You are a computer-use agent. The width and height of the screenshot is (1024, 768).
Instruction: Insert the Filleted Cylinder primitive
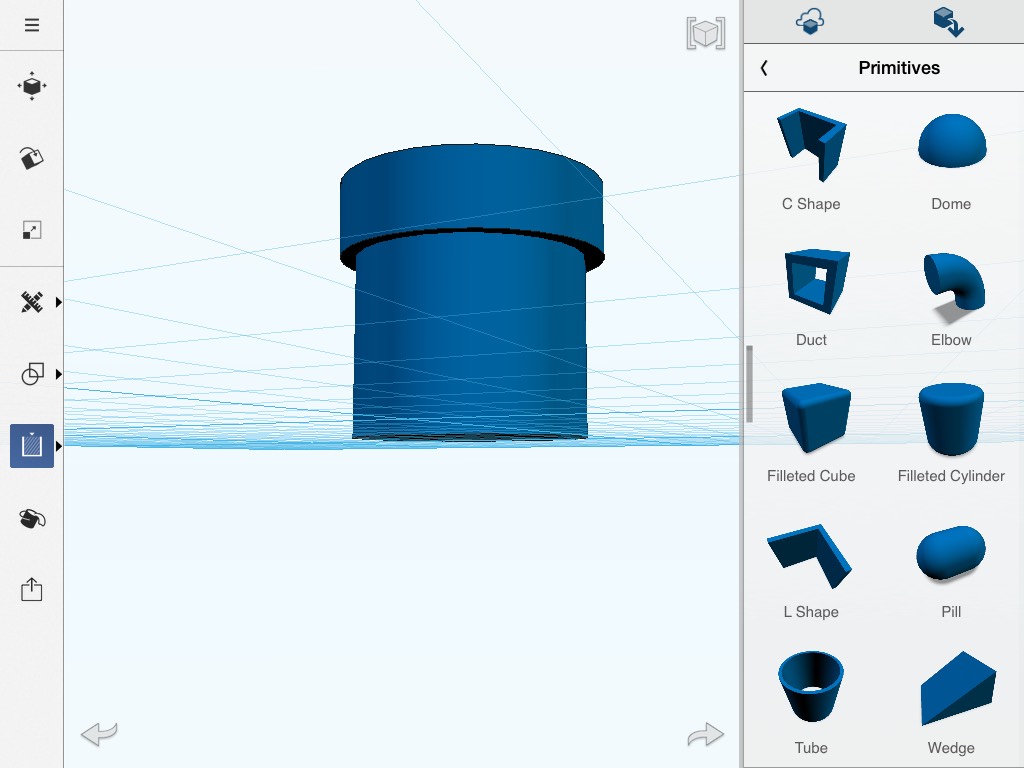951,419
